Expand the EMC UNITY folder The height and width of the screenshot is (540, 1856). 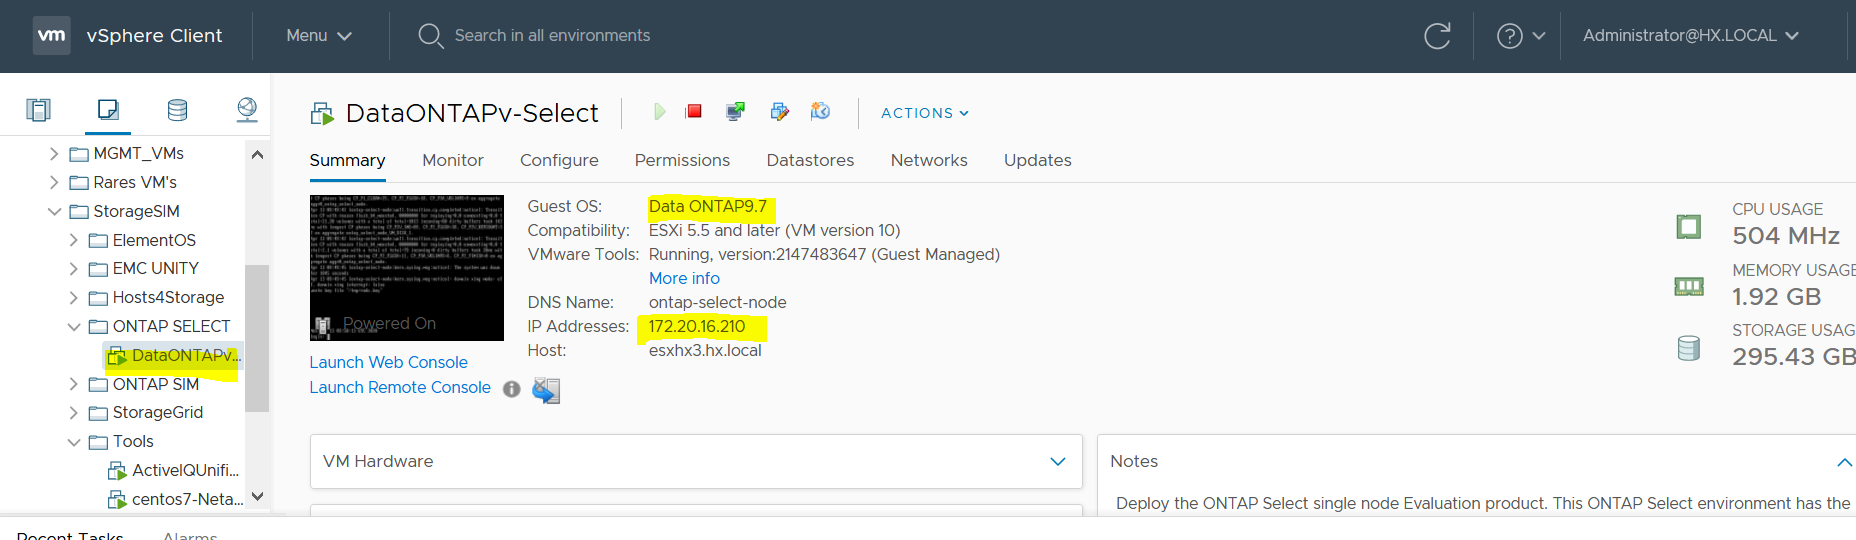pyautogui.click(x=73, y=268)
